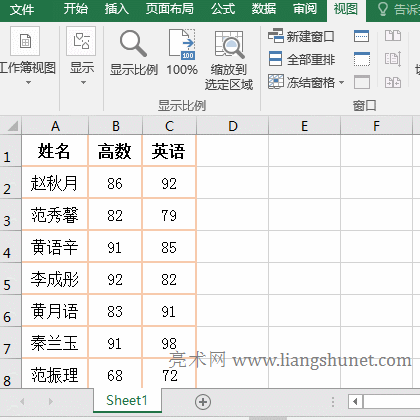
Task: Click the cell with value 85
Action: point(169,247)
